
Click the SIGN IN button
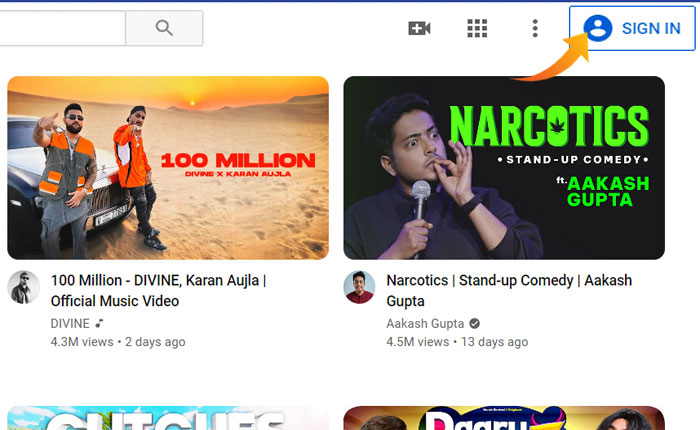coord(632,28)
